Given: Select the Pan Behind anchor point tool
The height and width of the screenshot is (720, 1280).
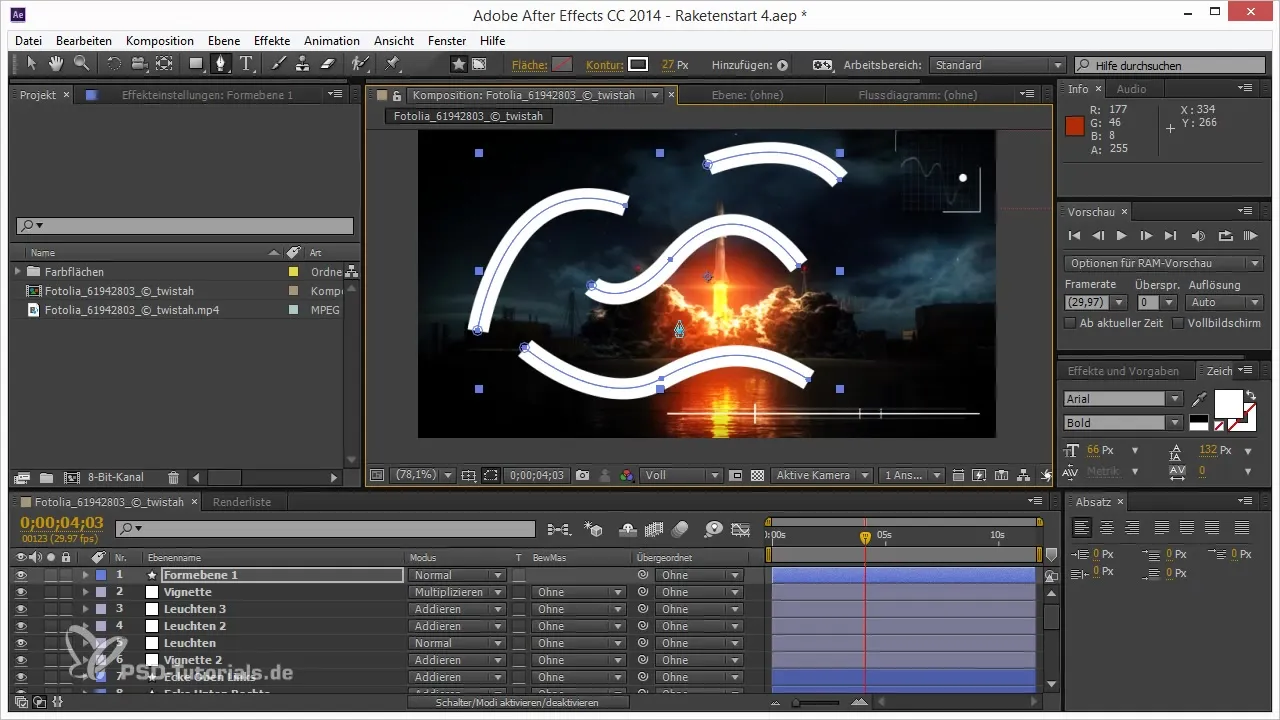Looking at the screenshot, I should point(164,64).
